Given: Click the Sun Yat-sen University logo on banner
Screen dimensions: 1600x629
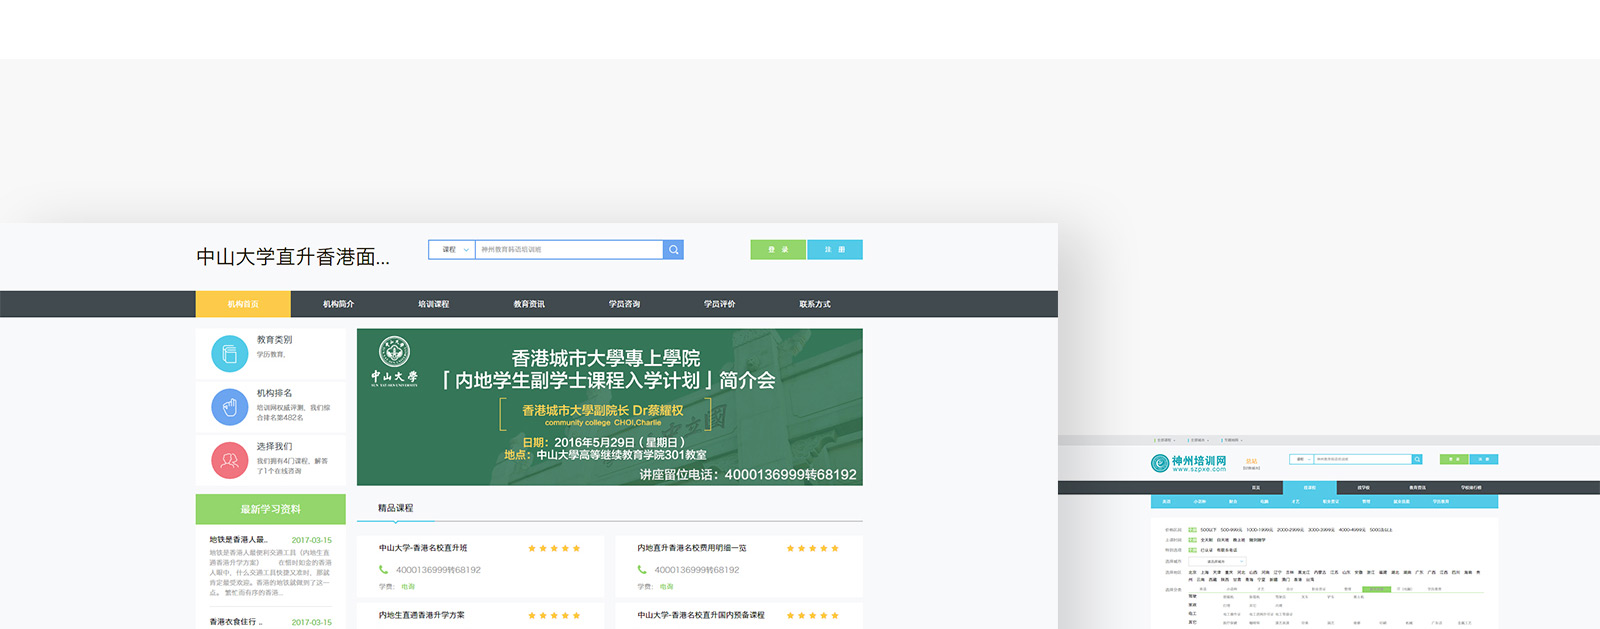Looking at the screenshot, I should pyautogui.click(x=394, y=361).
